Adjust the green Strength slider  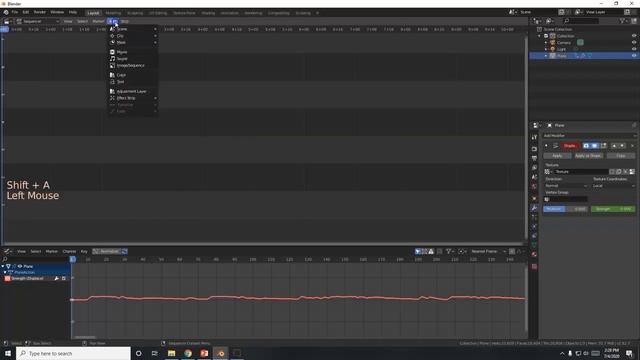click(x=613, y=209)
